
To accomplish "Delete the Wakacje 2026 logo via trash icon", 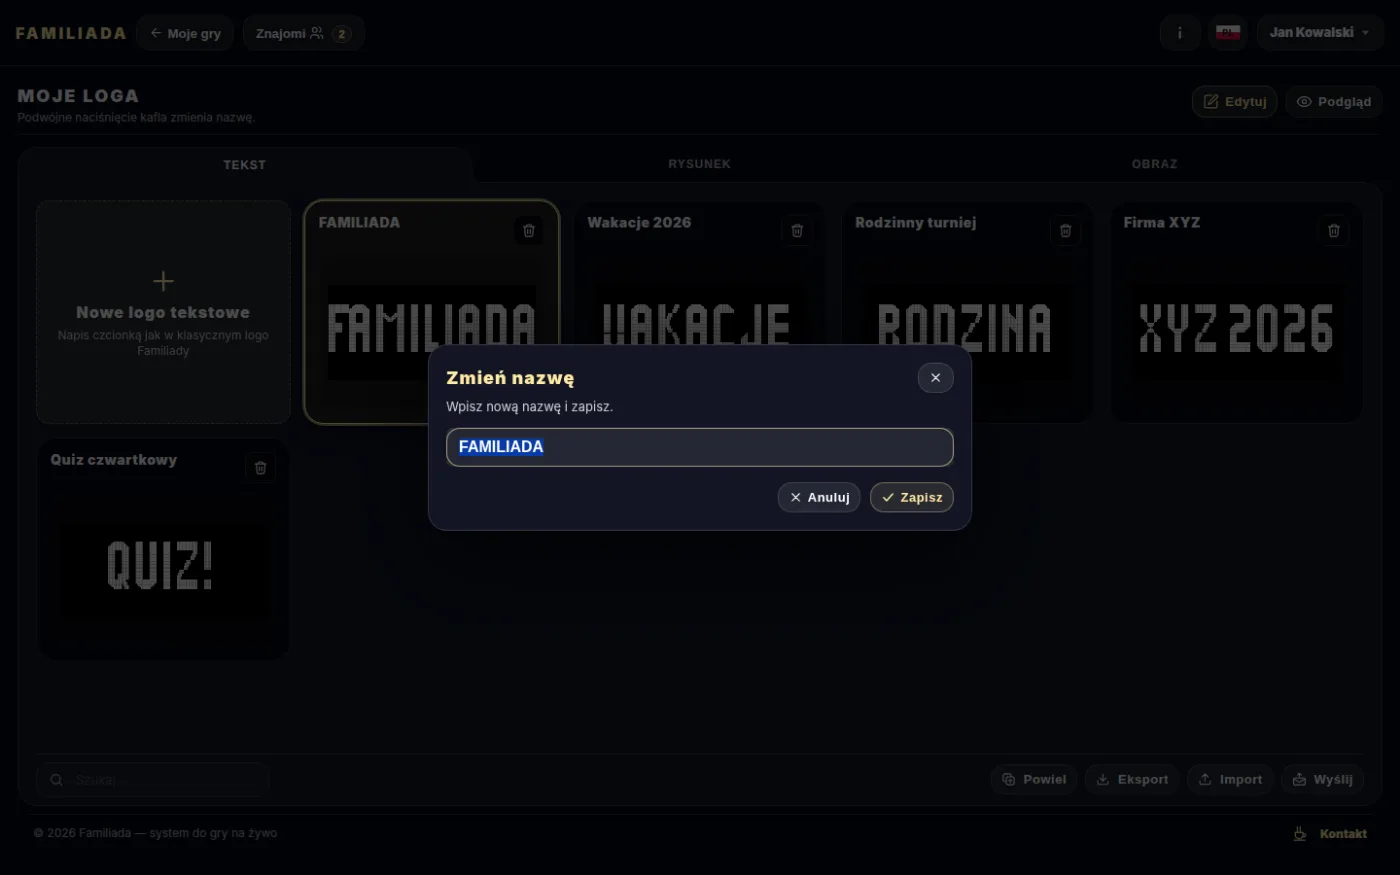I will [x=797, y=231].
